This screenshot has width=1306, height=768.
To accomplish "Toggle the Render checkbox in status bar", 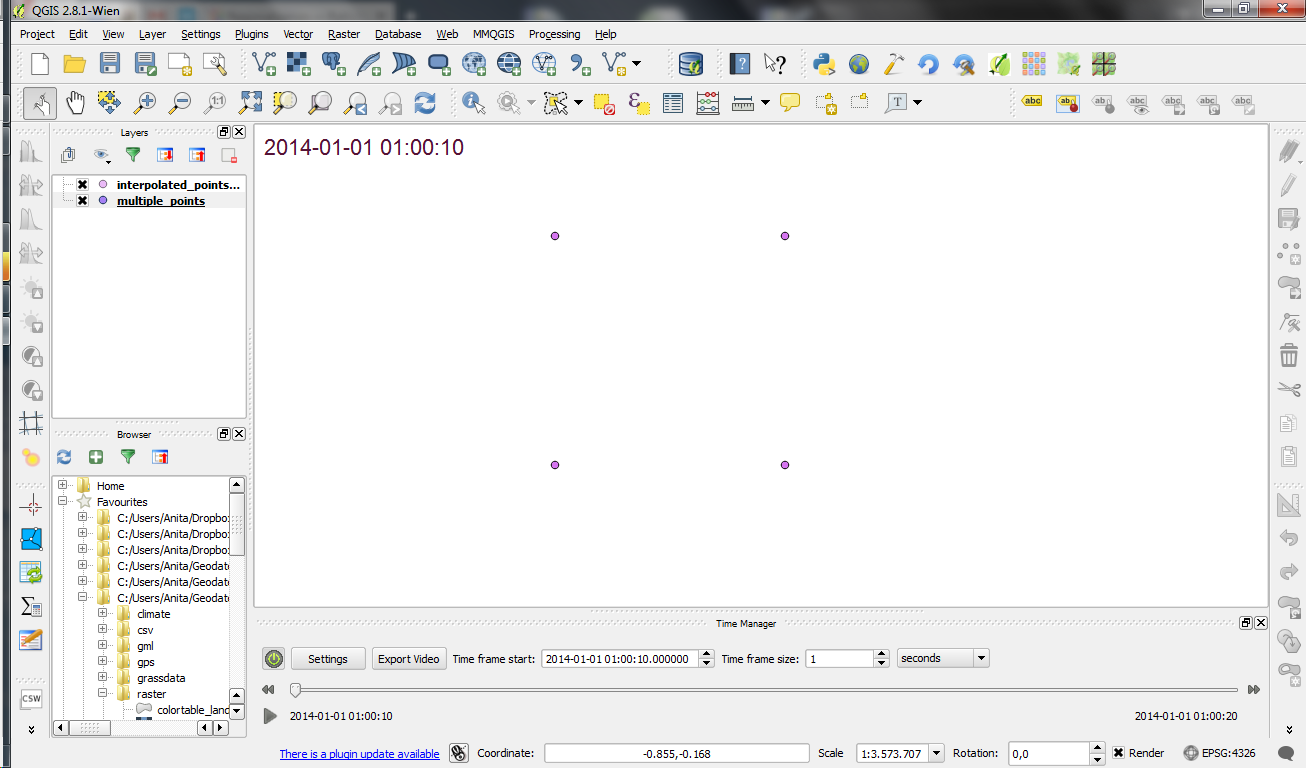I will point(1119,753).
